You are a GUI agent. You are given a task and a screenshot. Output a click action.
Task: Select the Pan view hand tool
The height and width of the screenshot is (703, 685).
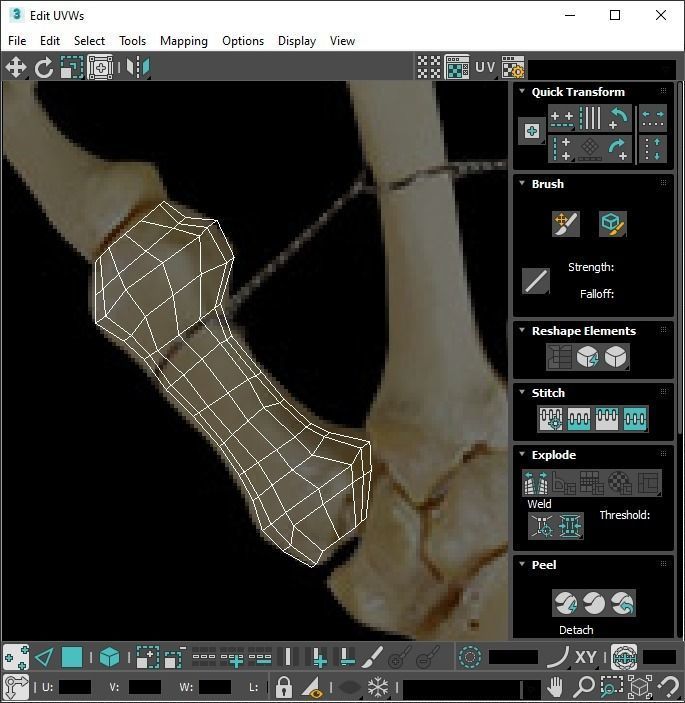555,687
